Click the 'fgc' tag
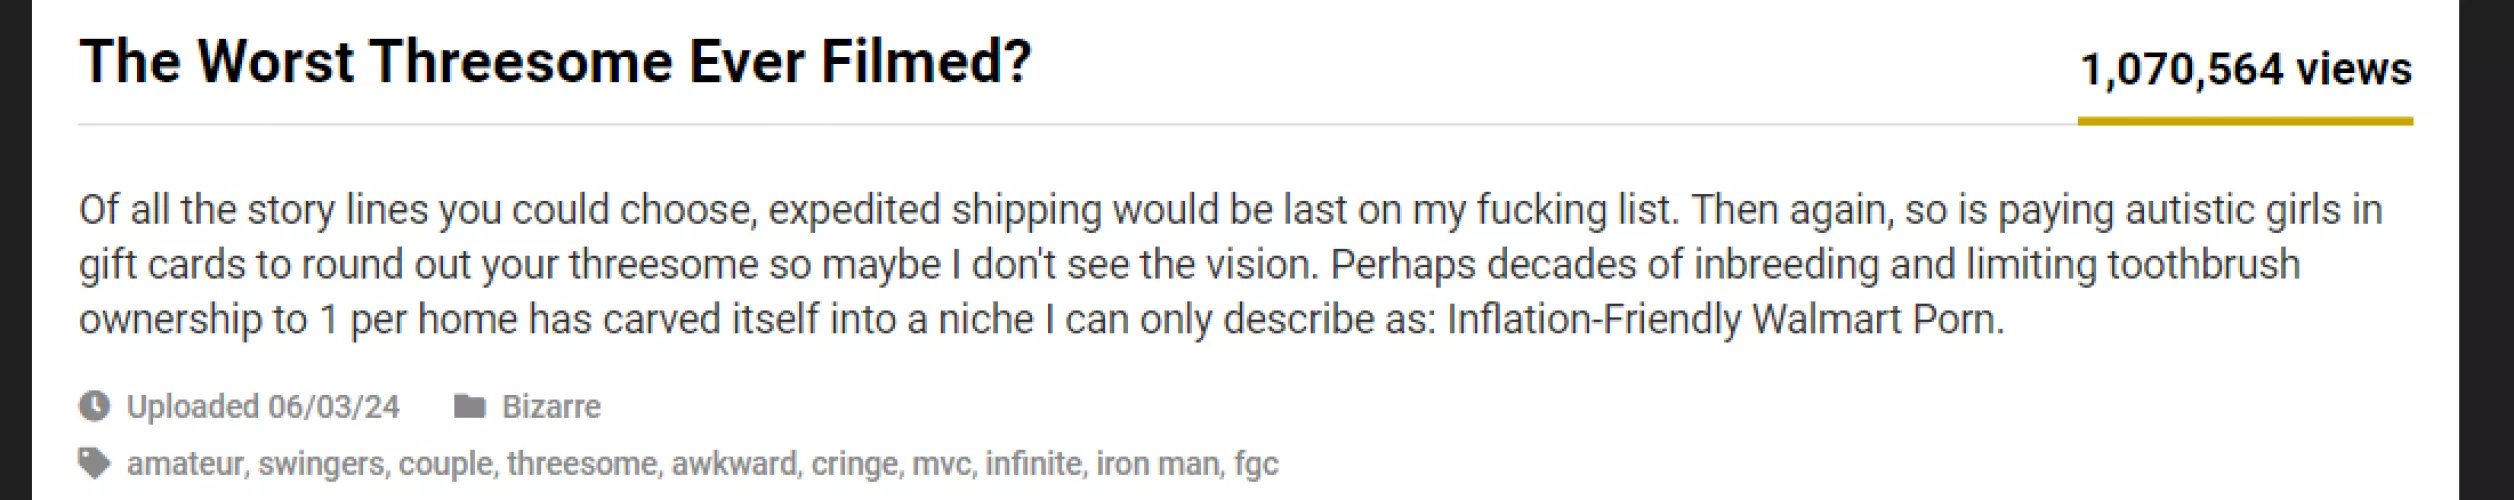 click(1255, 463)
